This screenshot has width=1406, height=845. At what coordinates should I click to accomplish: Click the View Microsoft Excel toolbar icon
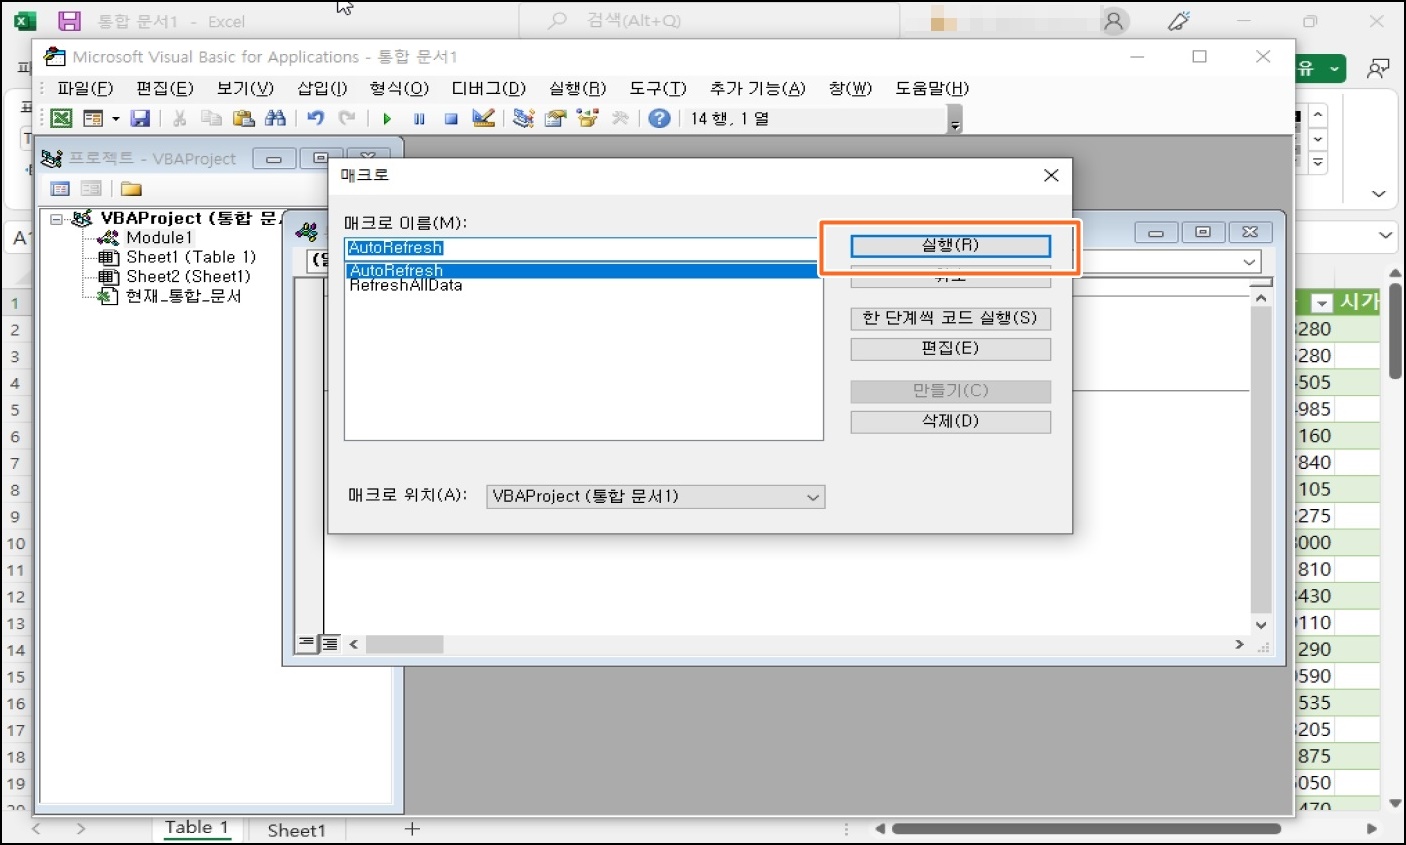(61, 119)
